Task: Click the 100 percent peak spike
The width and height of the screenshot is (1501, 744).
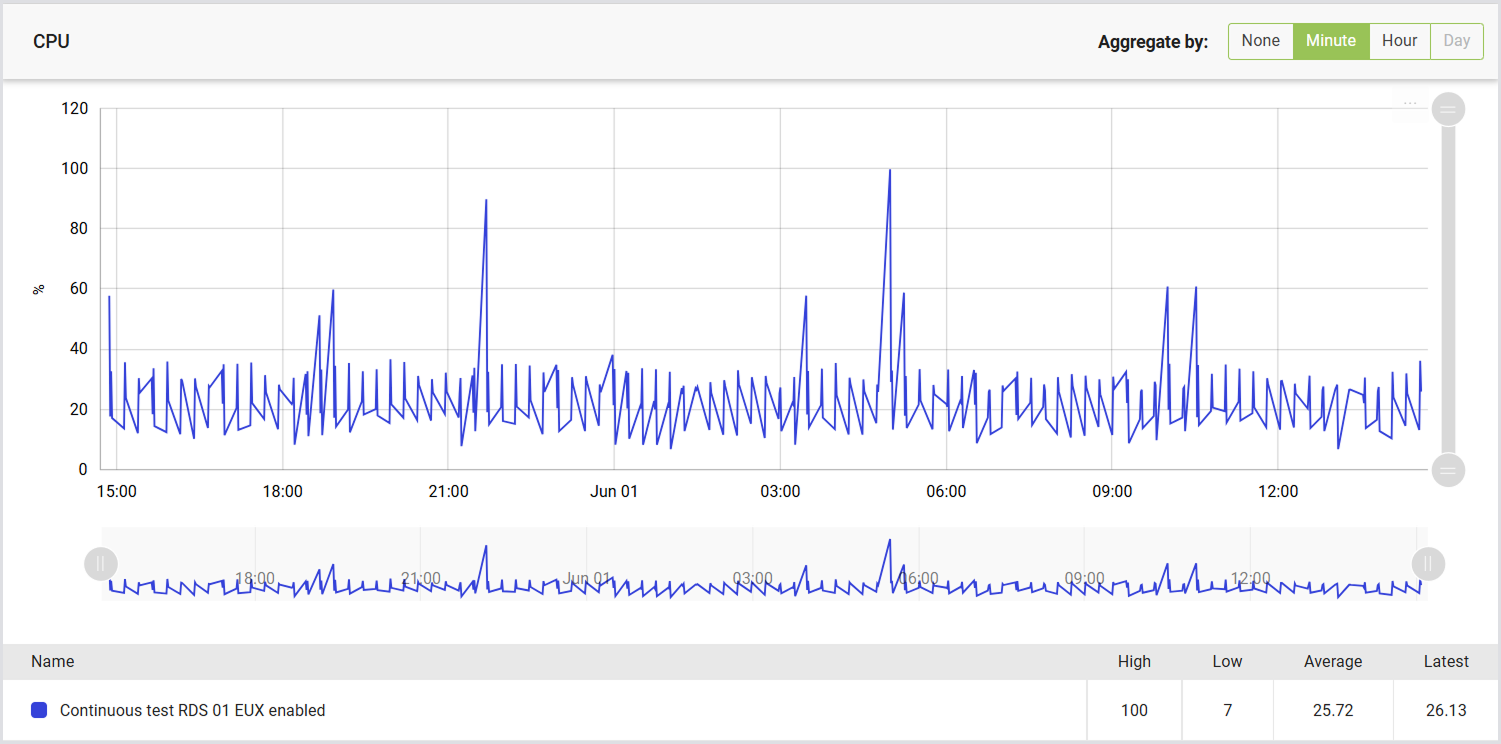Action: tap(889, 170)
